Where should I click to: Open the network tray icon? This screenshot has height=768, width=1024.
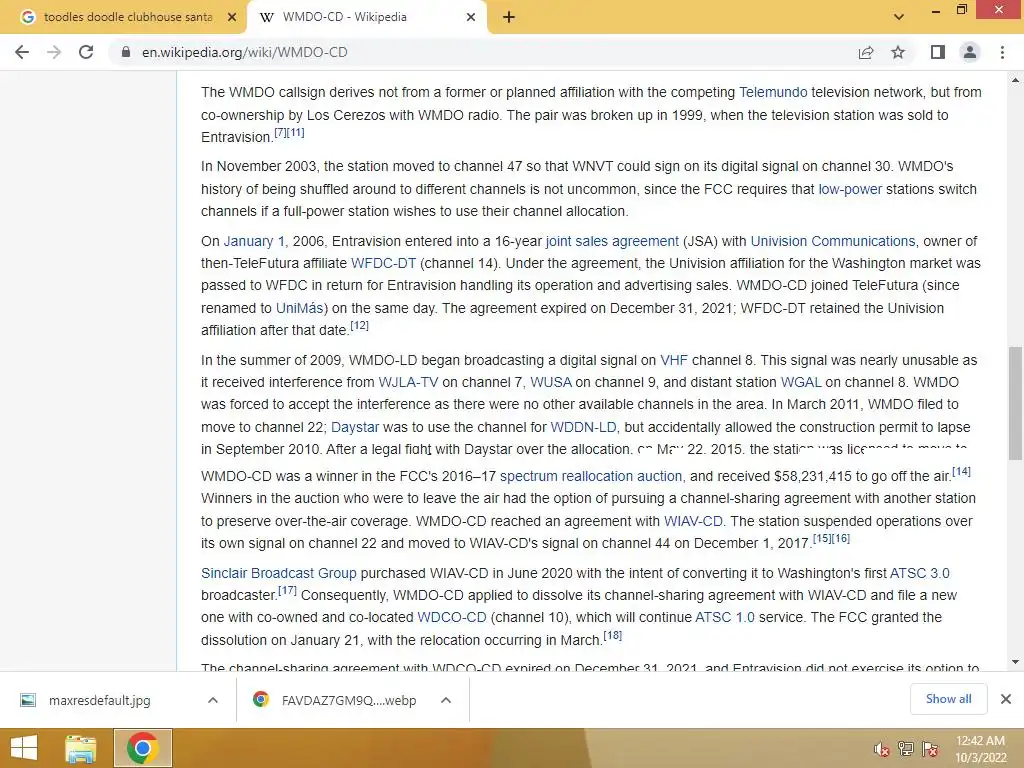point(906,748)
